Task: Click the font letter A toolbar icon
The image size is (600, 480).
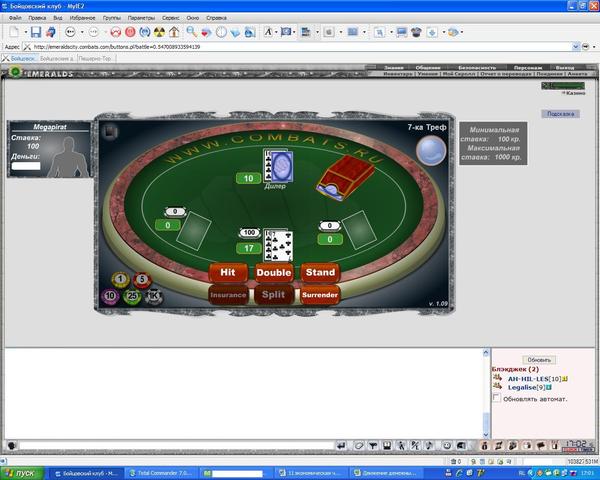Action: click(268, 32)
